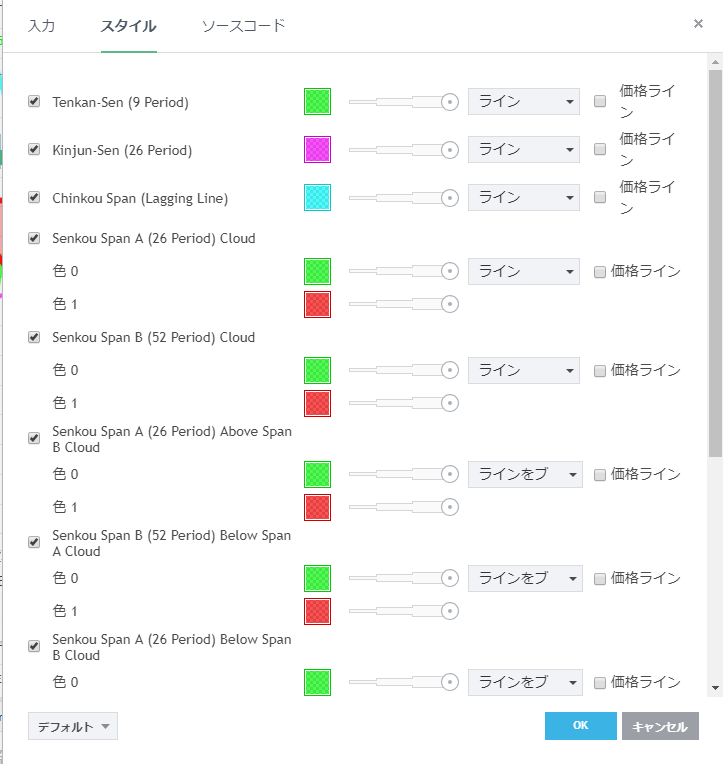The width and height of the screenshot is (723, 764).
Task: Disable Senkou Span B (52 Period) Cloud
Action: (x=34, y=338)
